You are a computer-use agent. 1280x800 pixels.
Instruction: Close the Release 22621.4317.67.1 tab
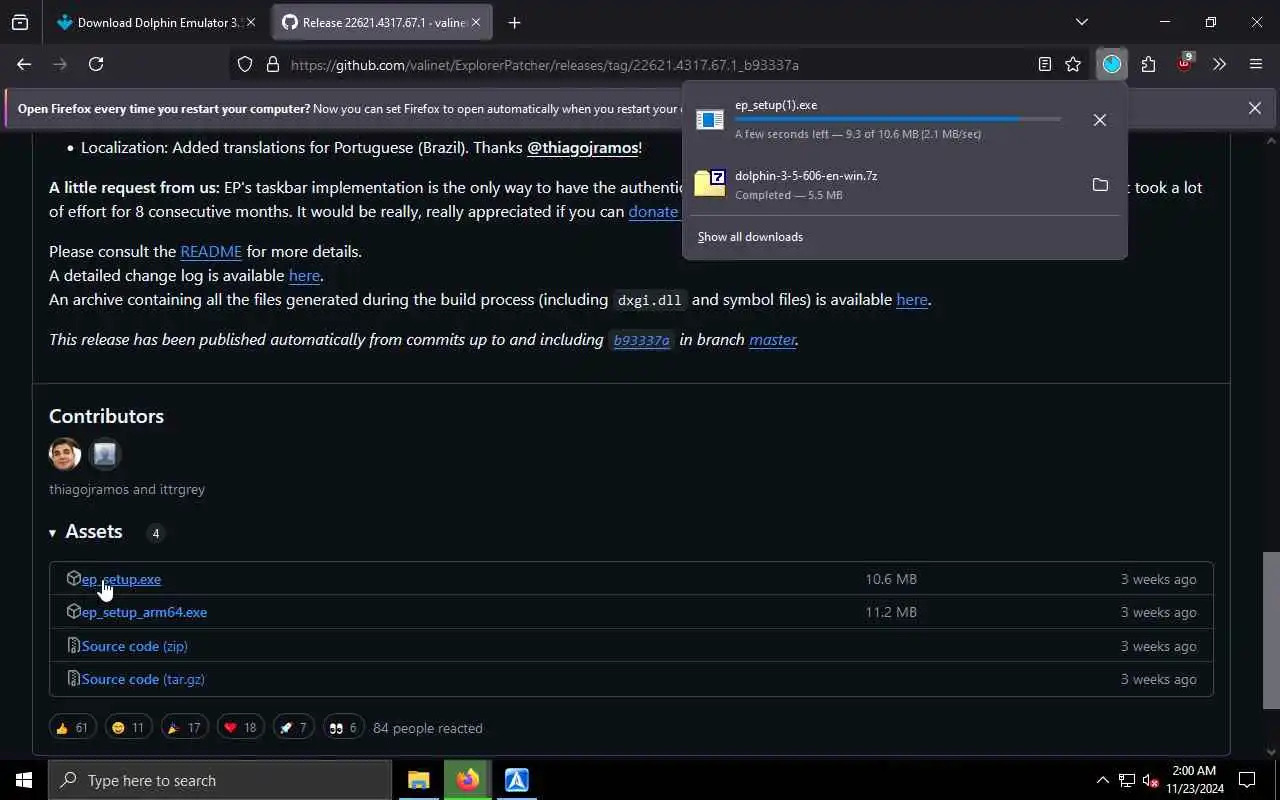point(476,22)
